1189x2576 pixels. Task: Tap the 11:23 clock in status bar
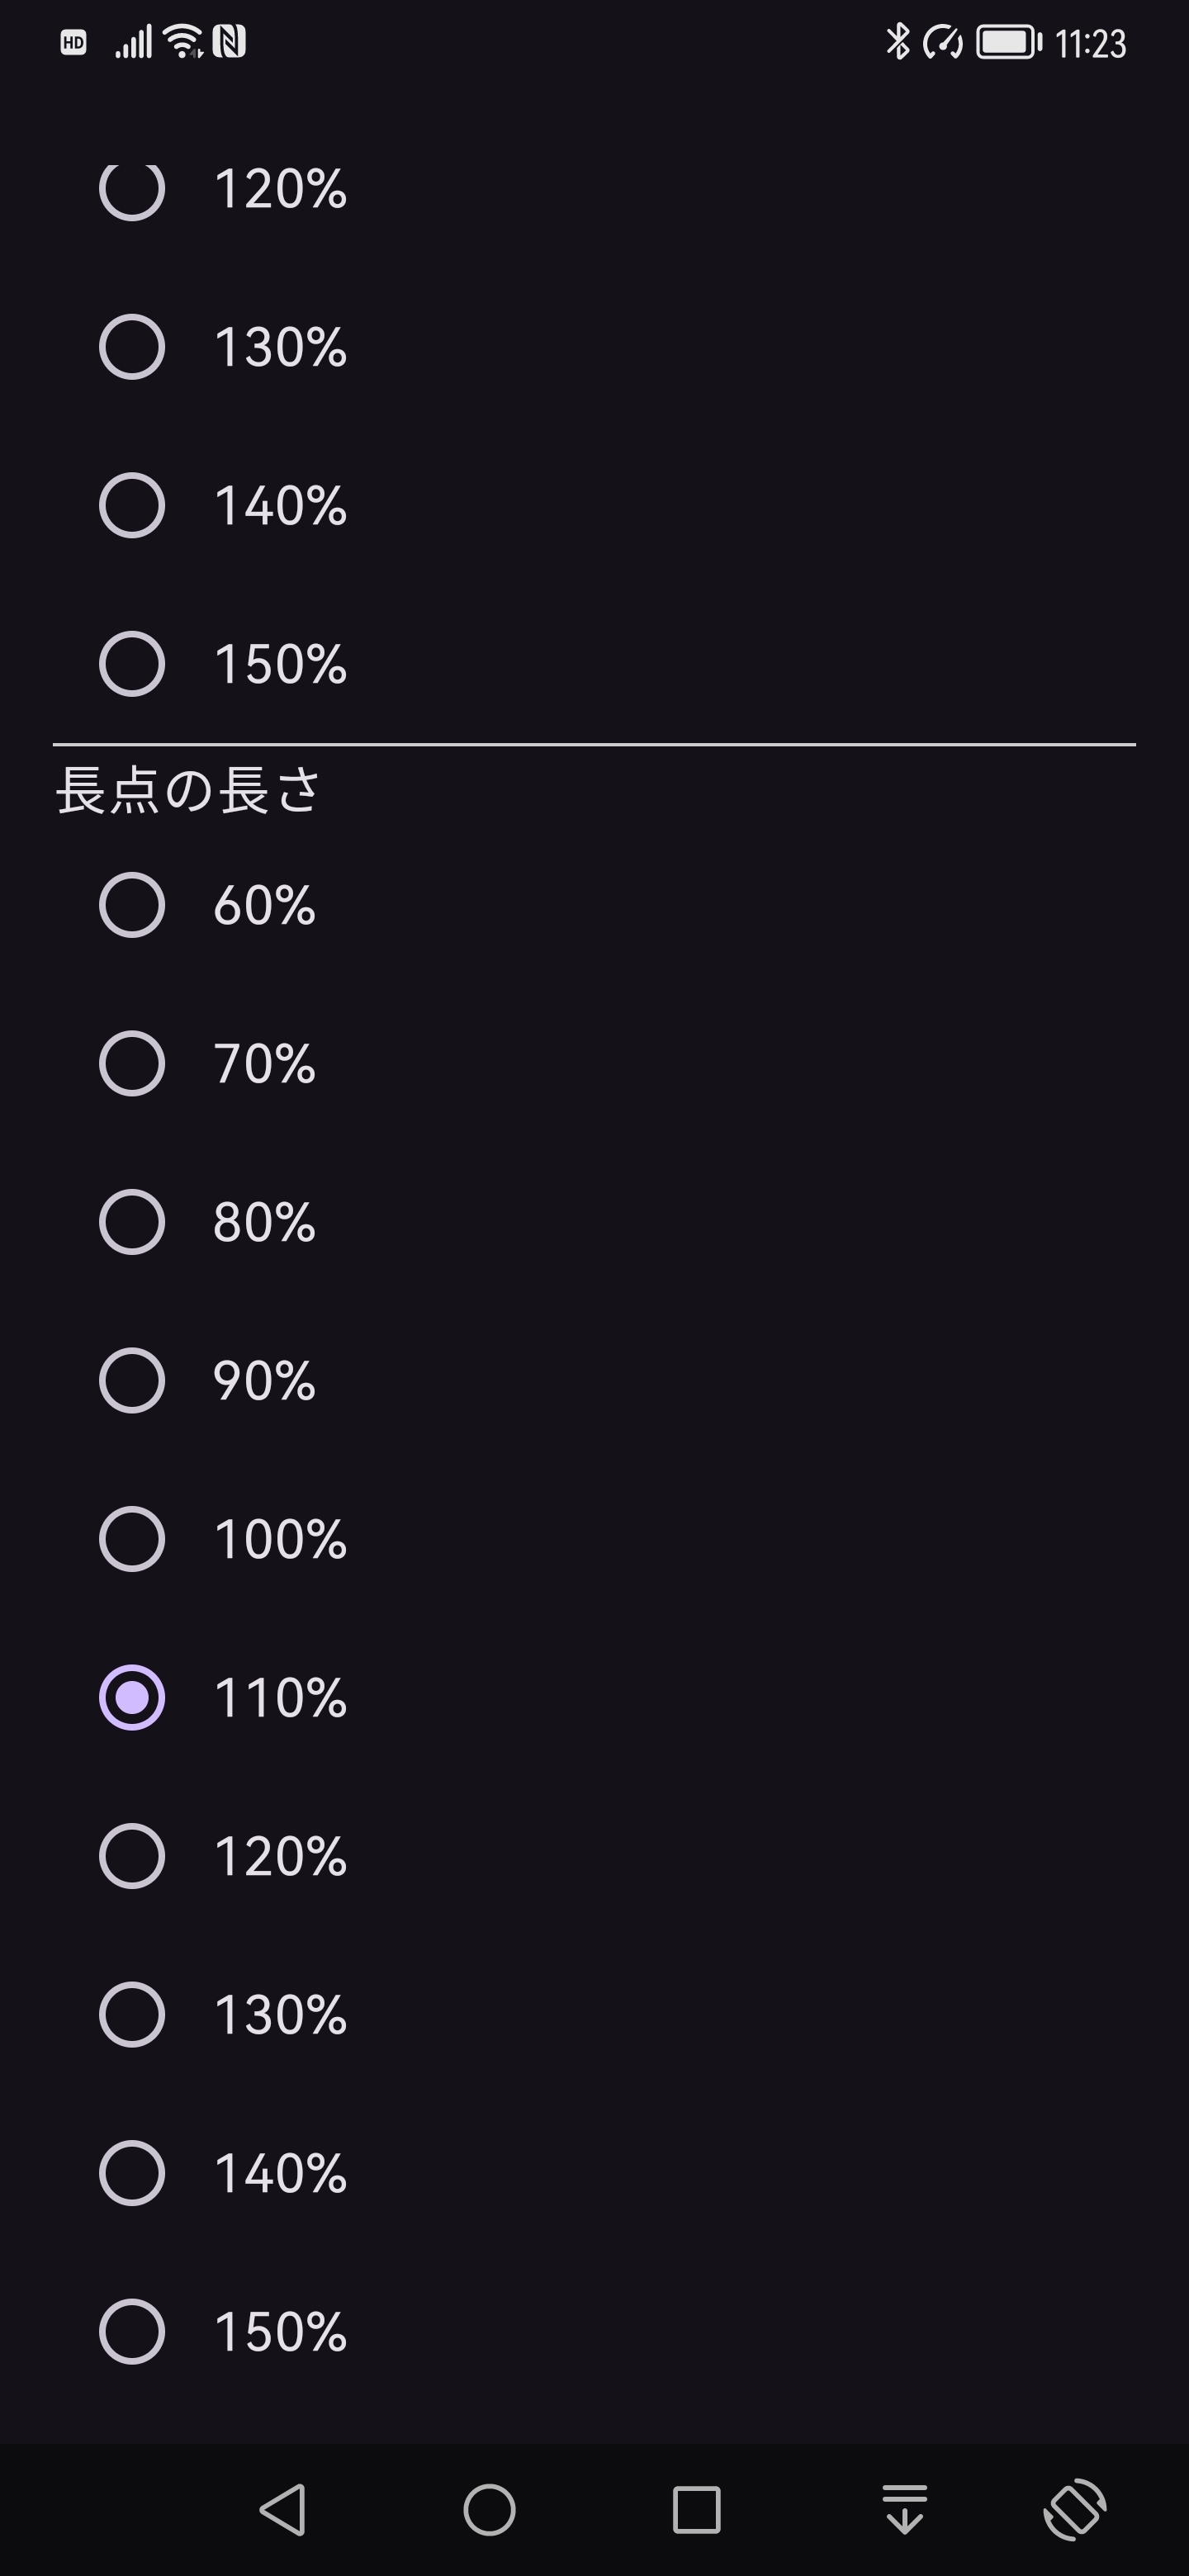pos(1090,44)
